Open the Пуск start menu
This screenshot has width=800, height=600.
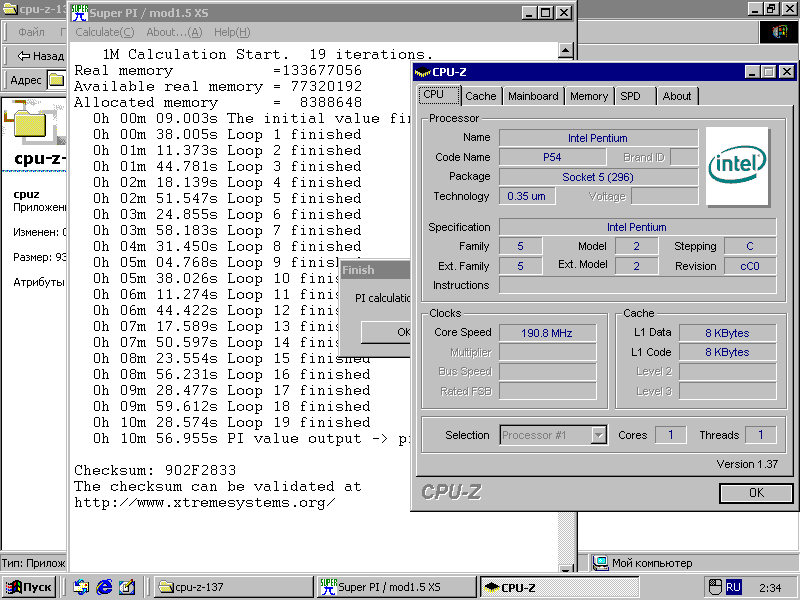29,587
